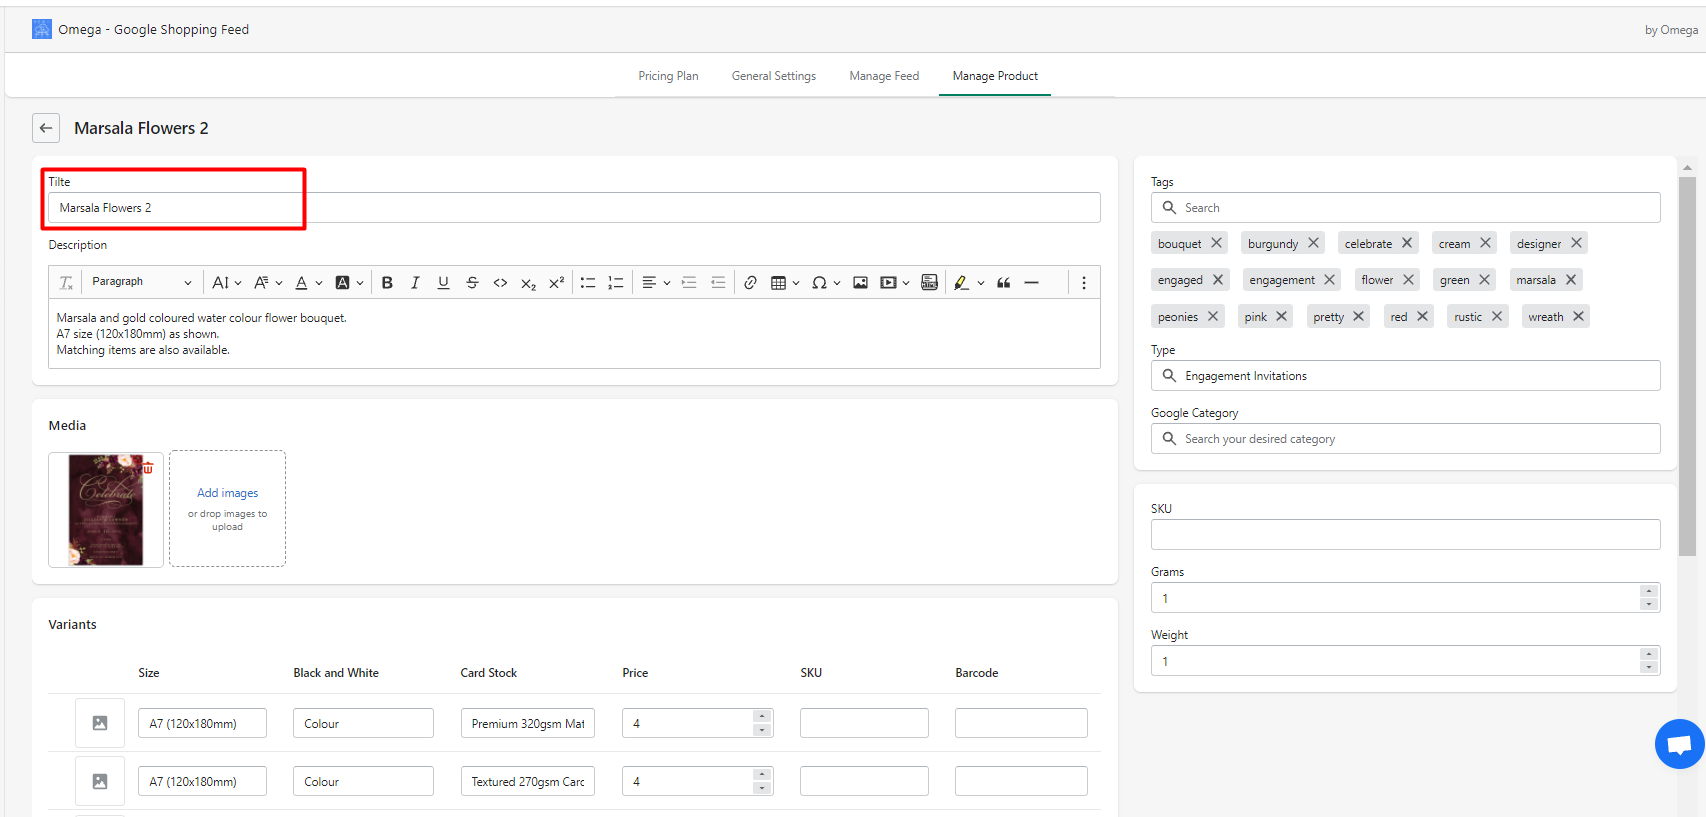This screenshot has width=1706, height=817.
Task: Show more editor toolbar items
Action: click(1084, 283)
